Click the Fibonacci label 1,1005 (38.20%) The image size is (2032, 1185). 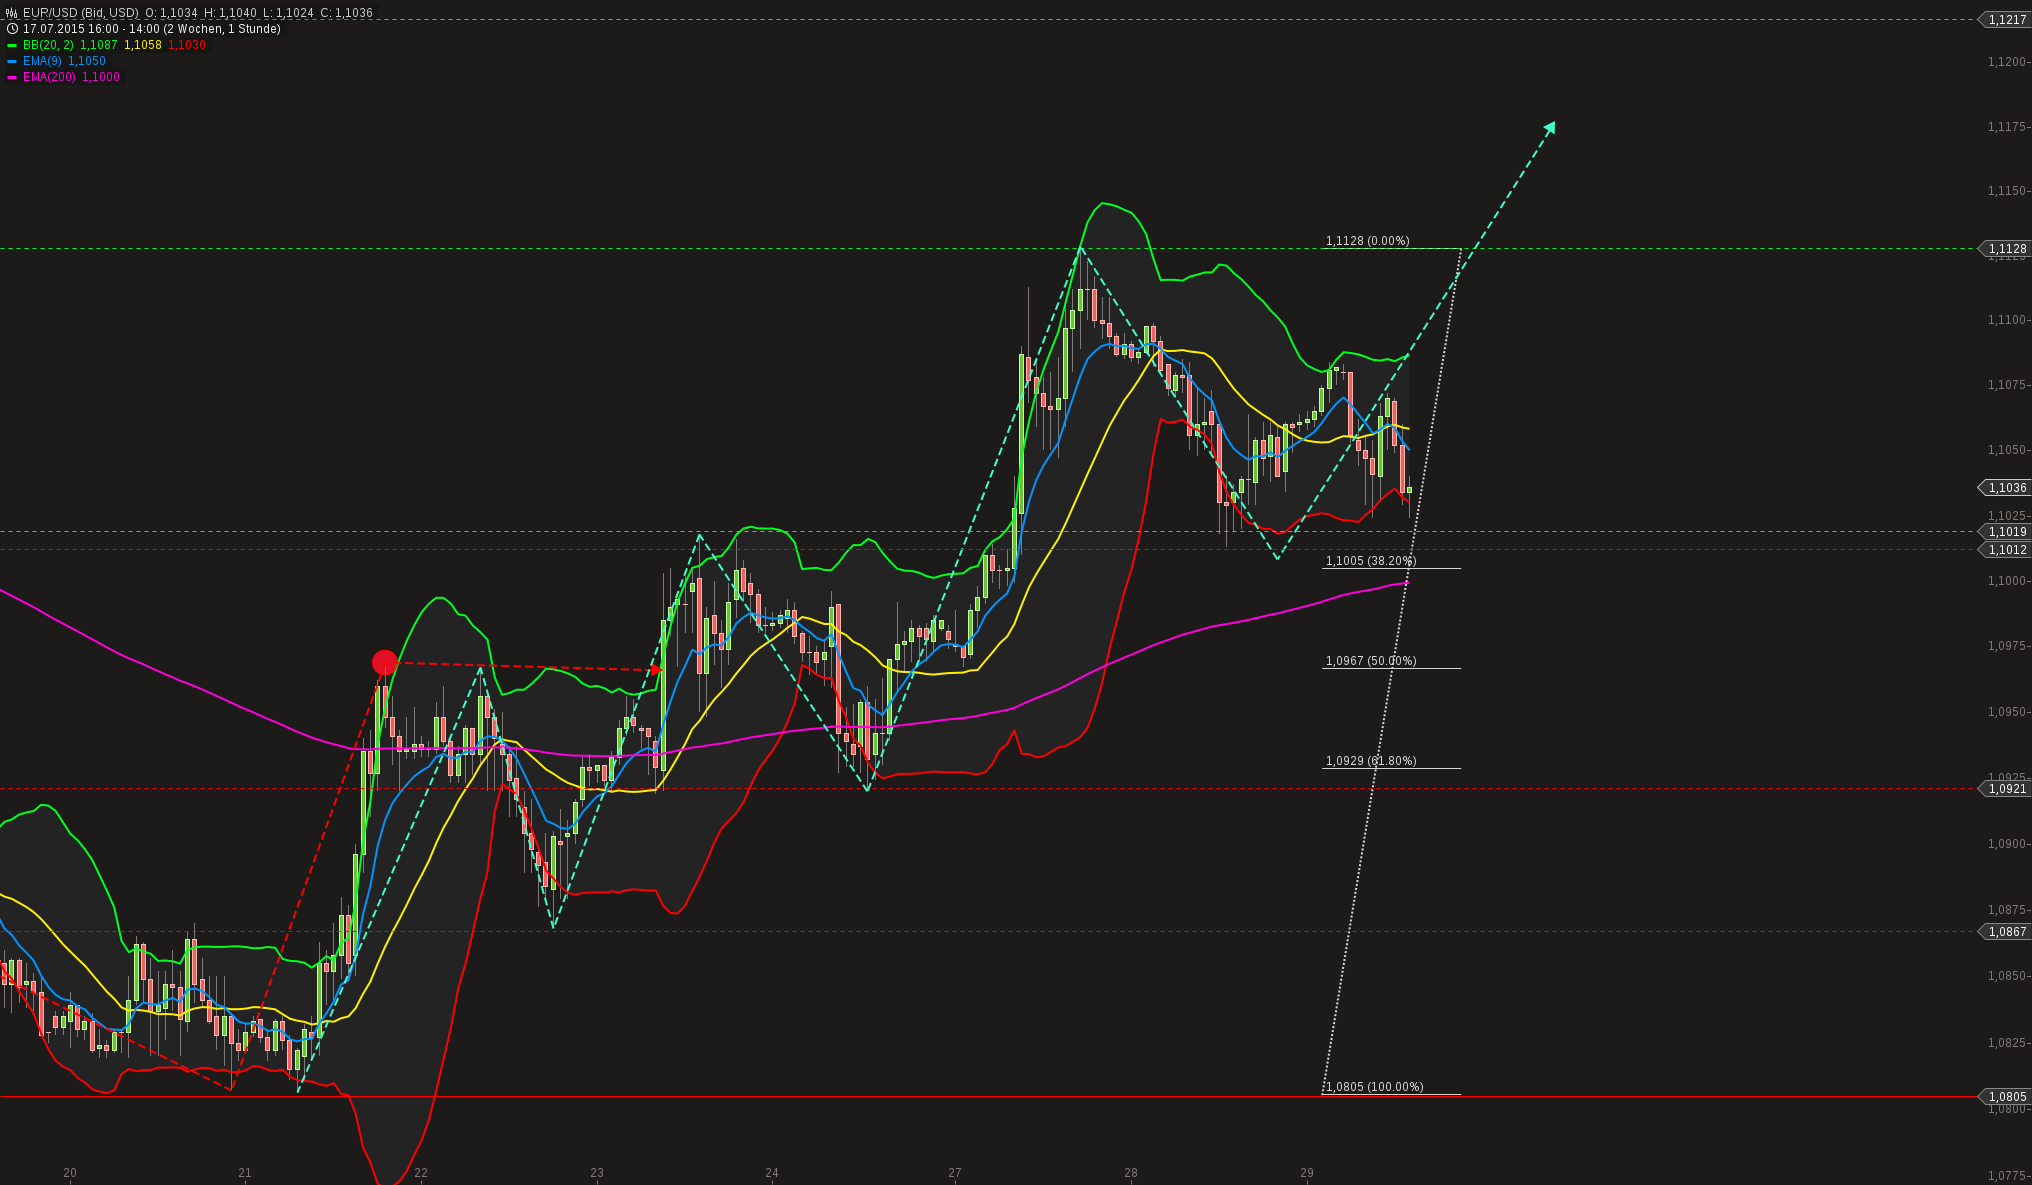[1370, 561]
